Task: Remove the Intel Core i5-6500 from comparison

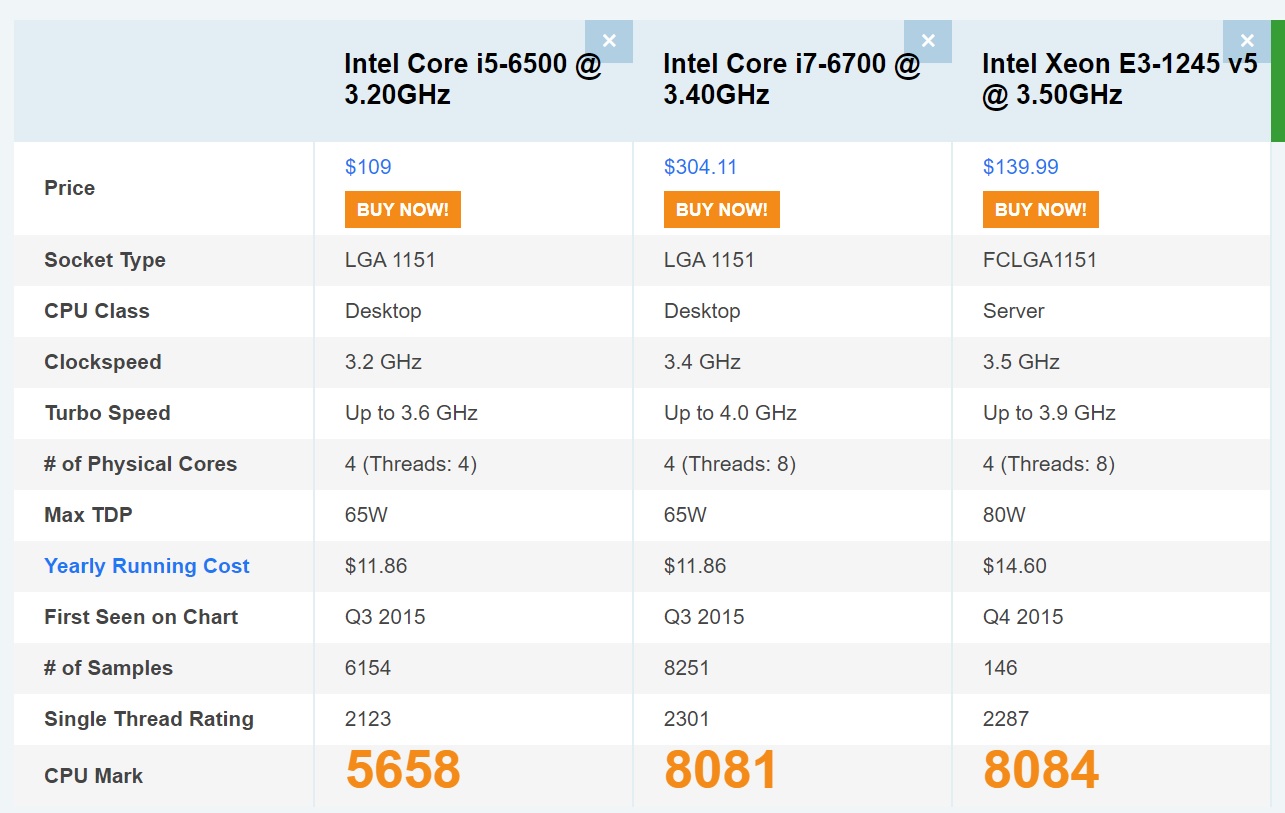Action: 610,40
